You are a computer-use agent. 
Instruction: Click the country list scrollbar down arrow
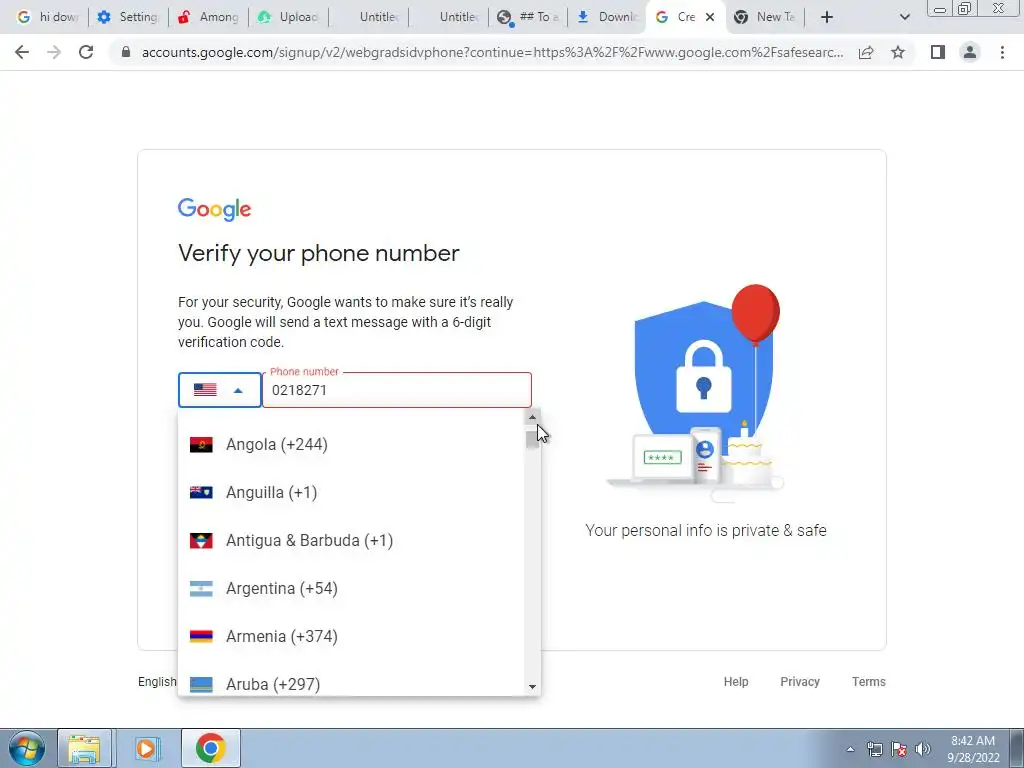click(532, 686)
